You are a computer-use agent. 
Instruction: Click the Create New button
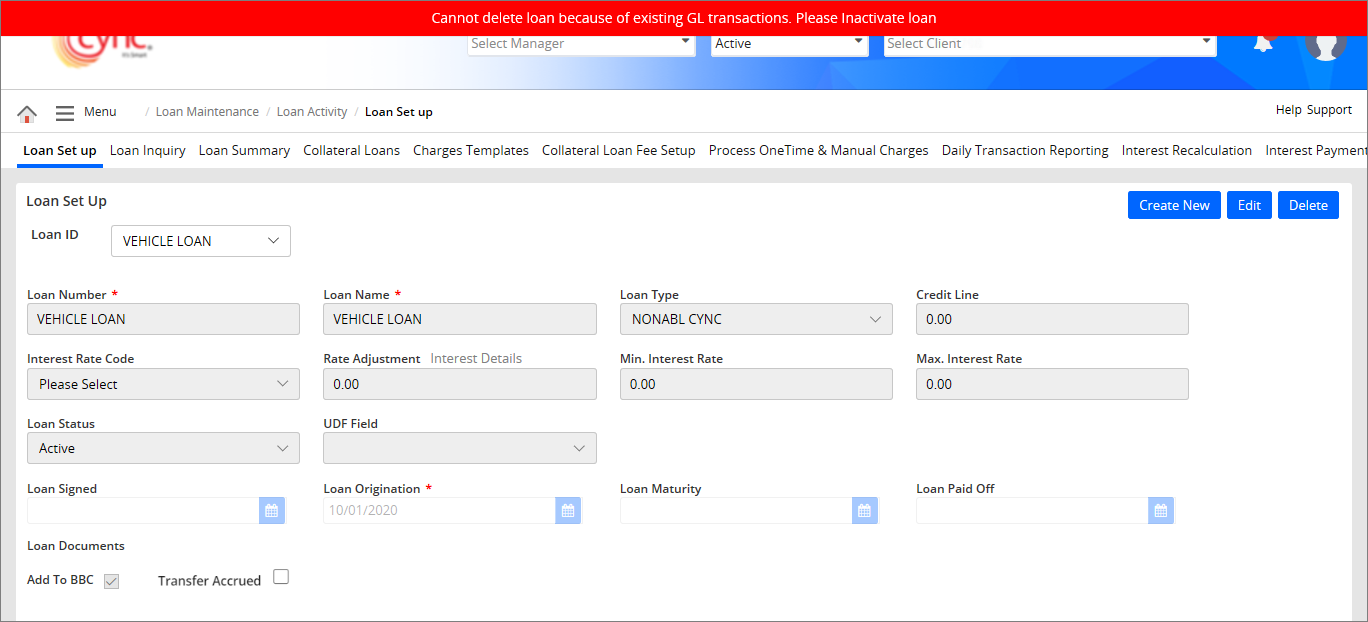[1174, 205]
